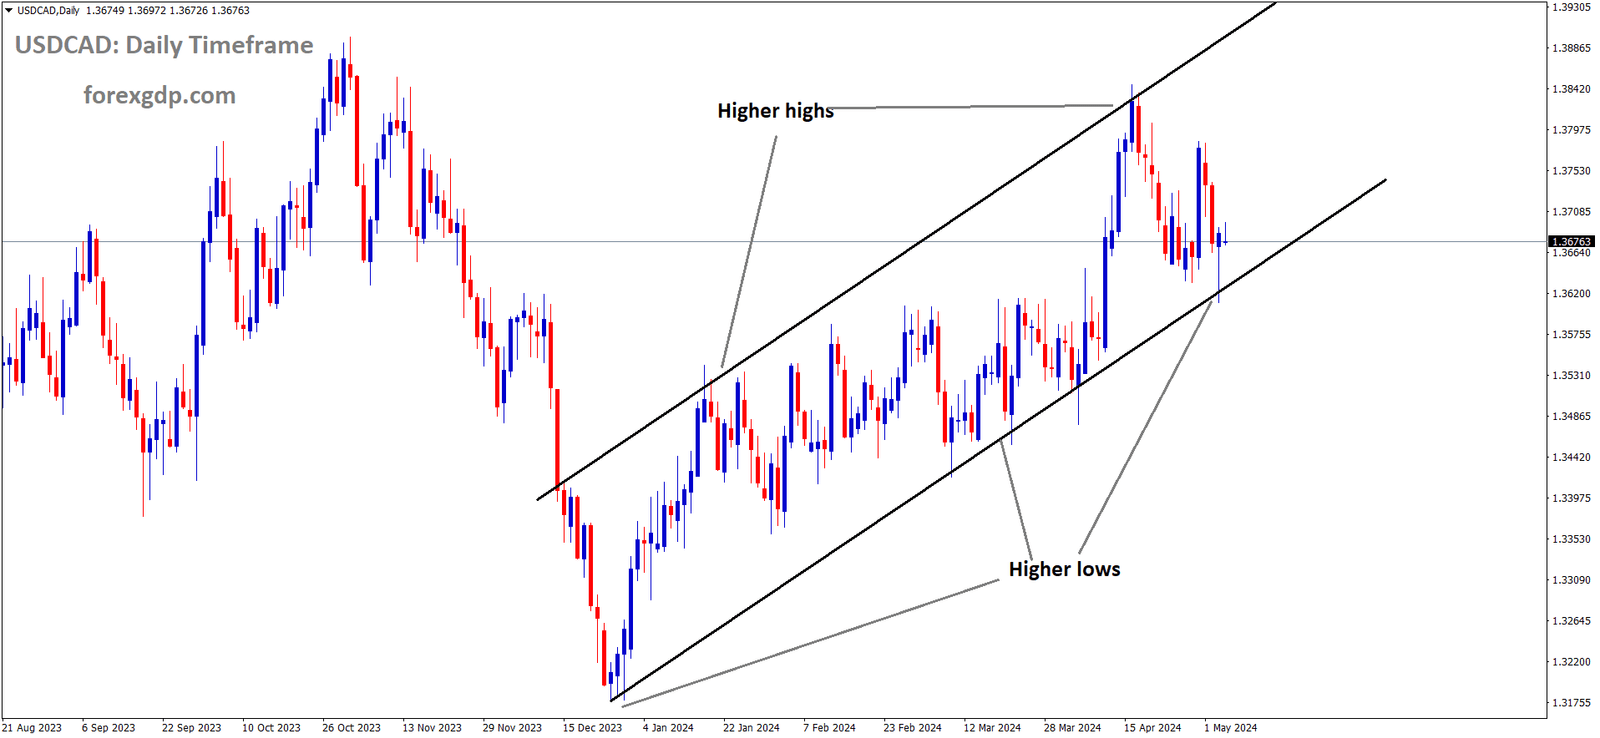Click the date label 21 Aug 2023

(32, 728)
